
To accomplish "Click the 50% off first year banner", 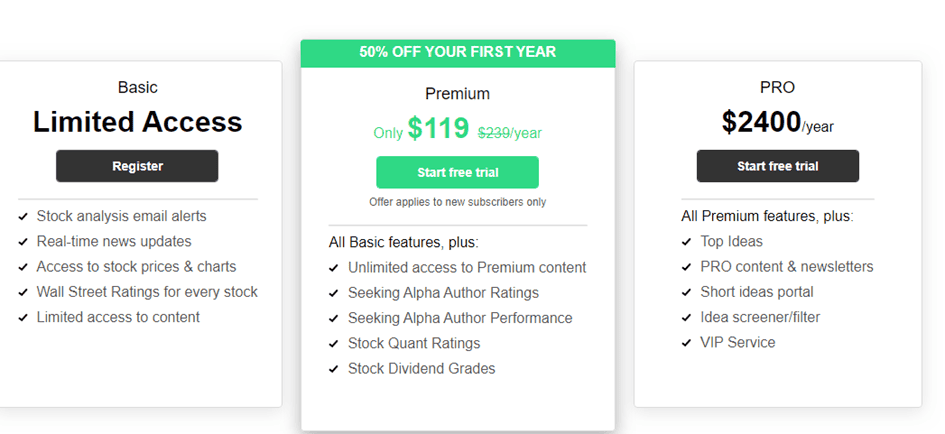I will point(457,52).
